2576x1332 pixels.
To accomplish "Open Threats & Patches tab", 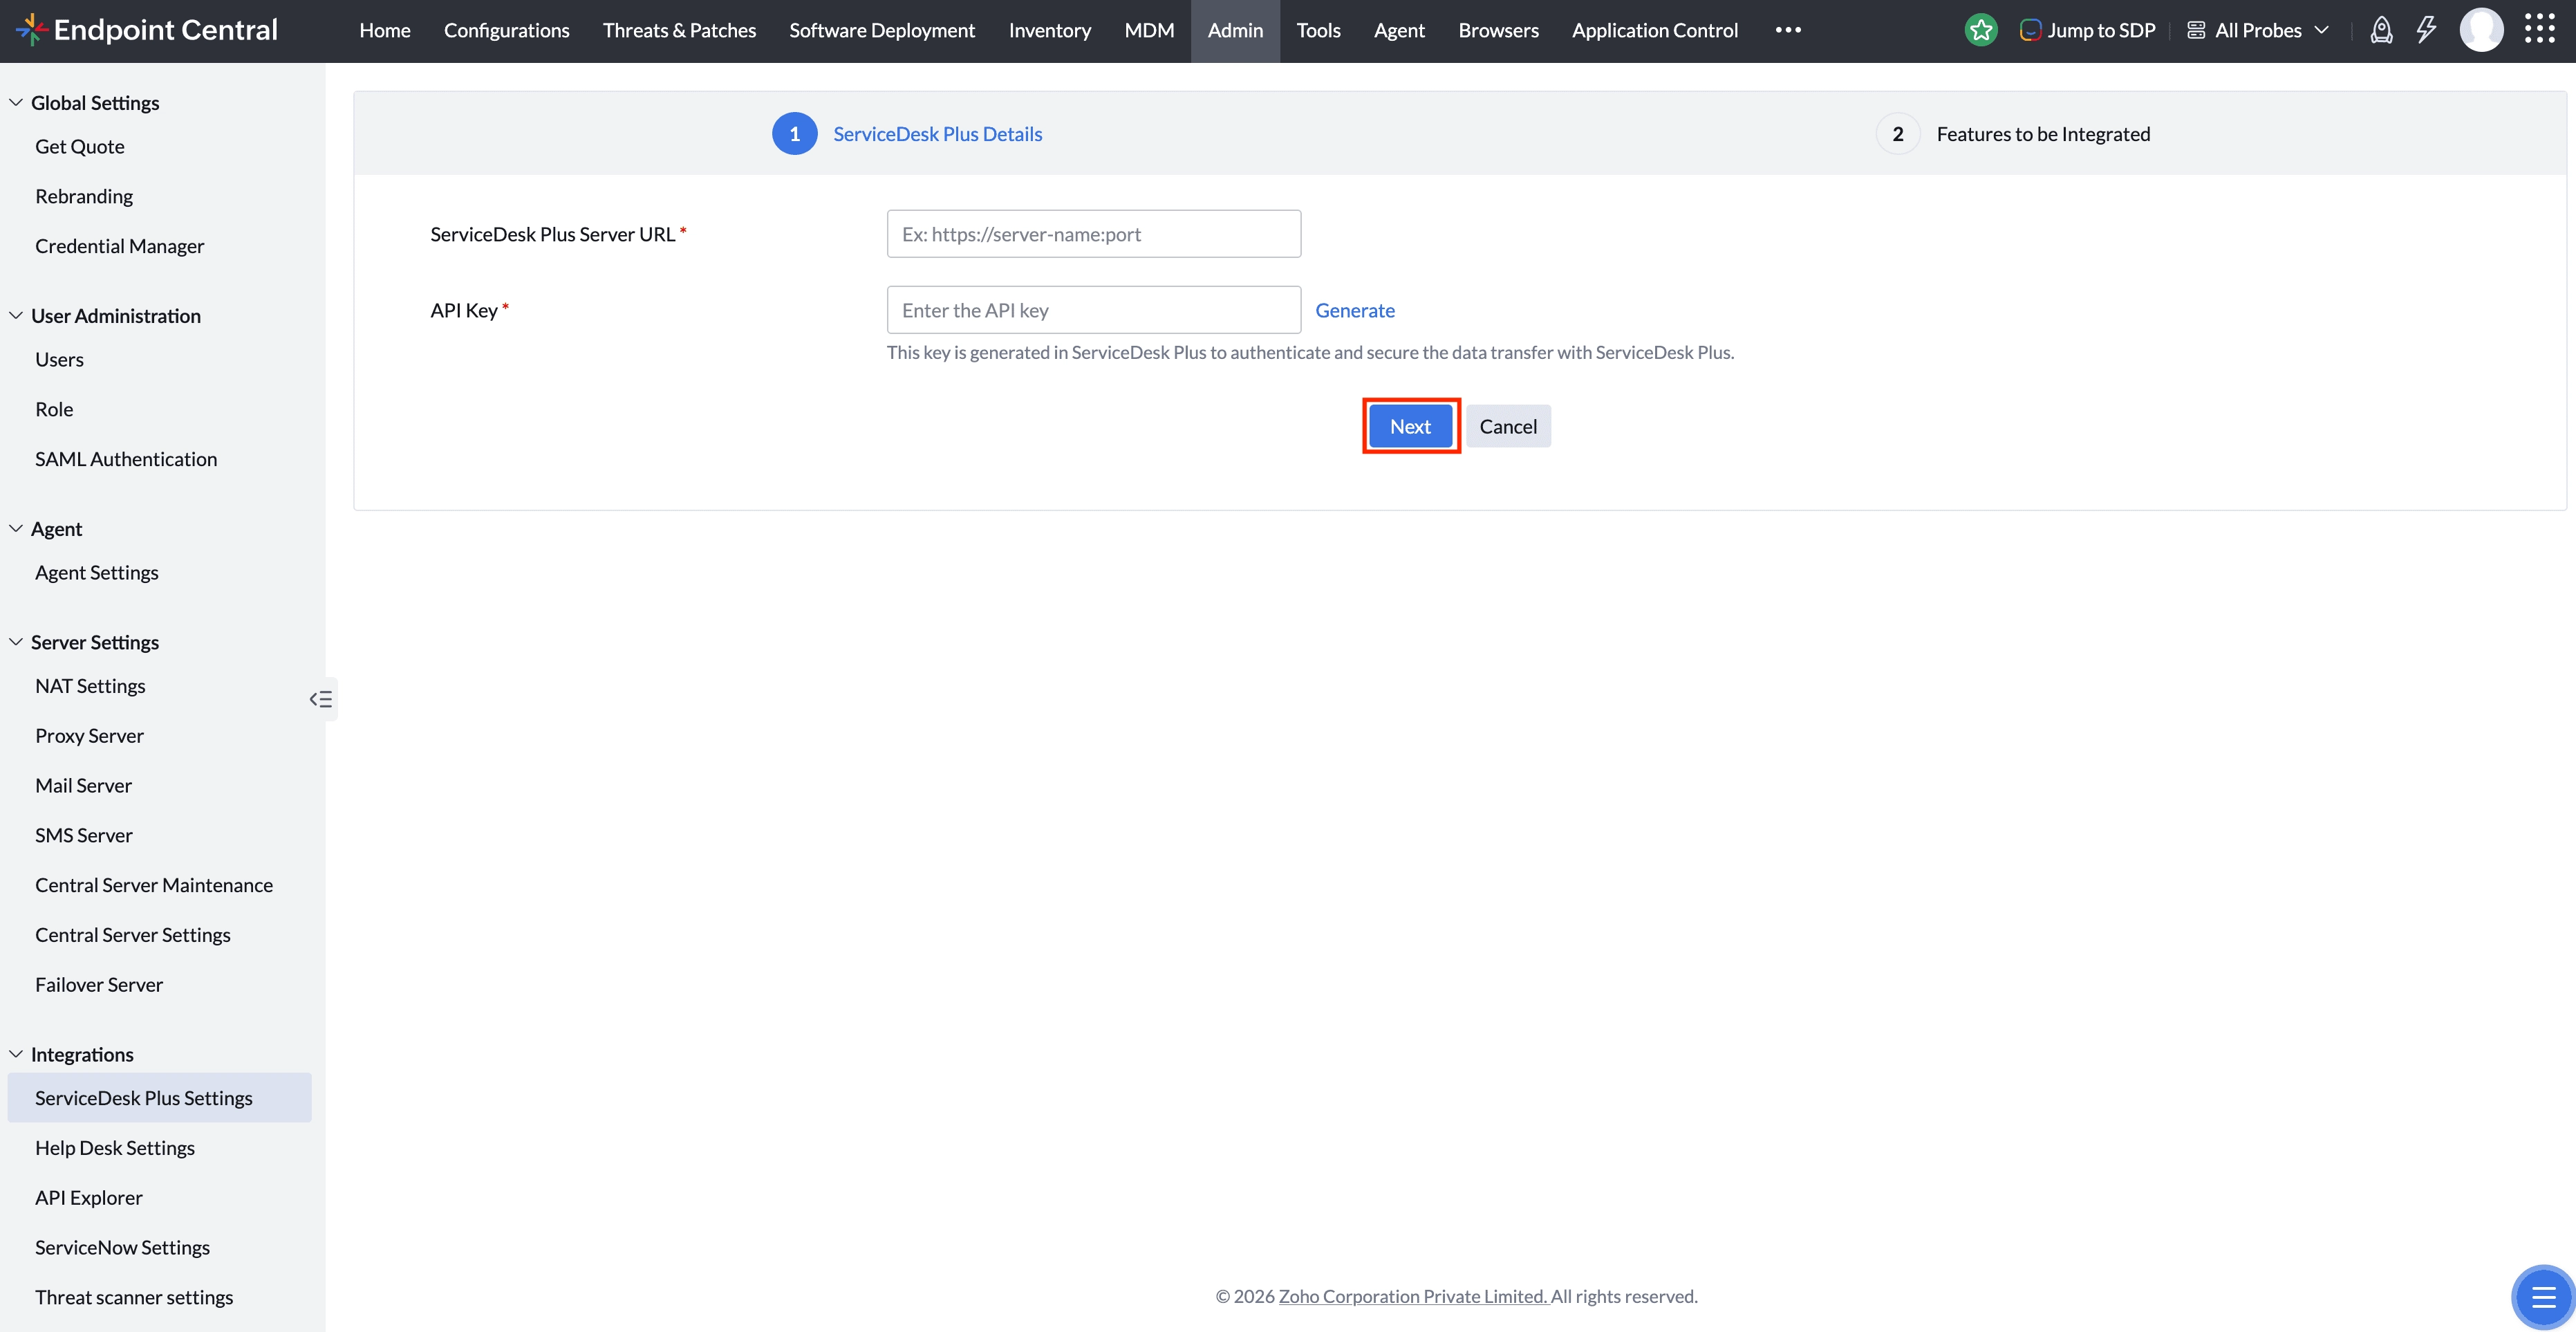I will (x=679, y=30).
